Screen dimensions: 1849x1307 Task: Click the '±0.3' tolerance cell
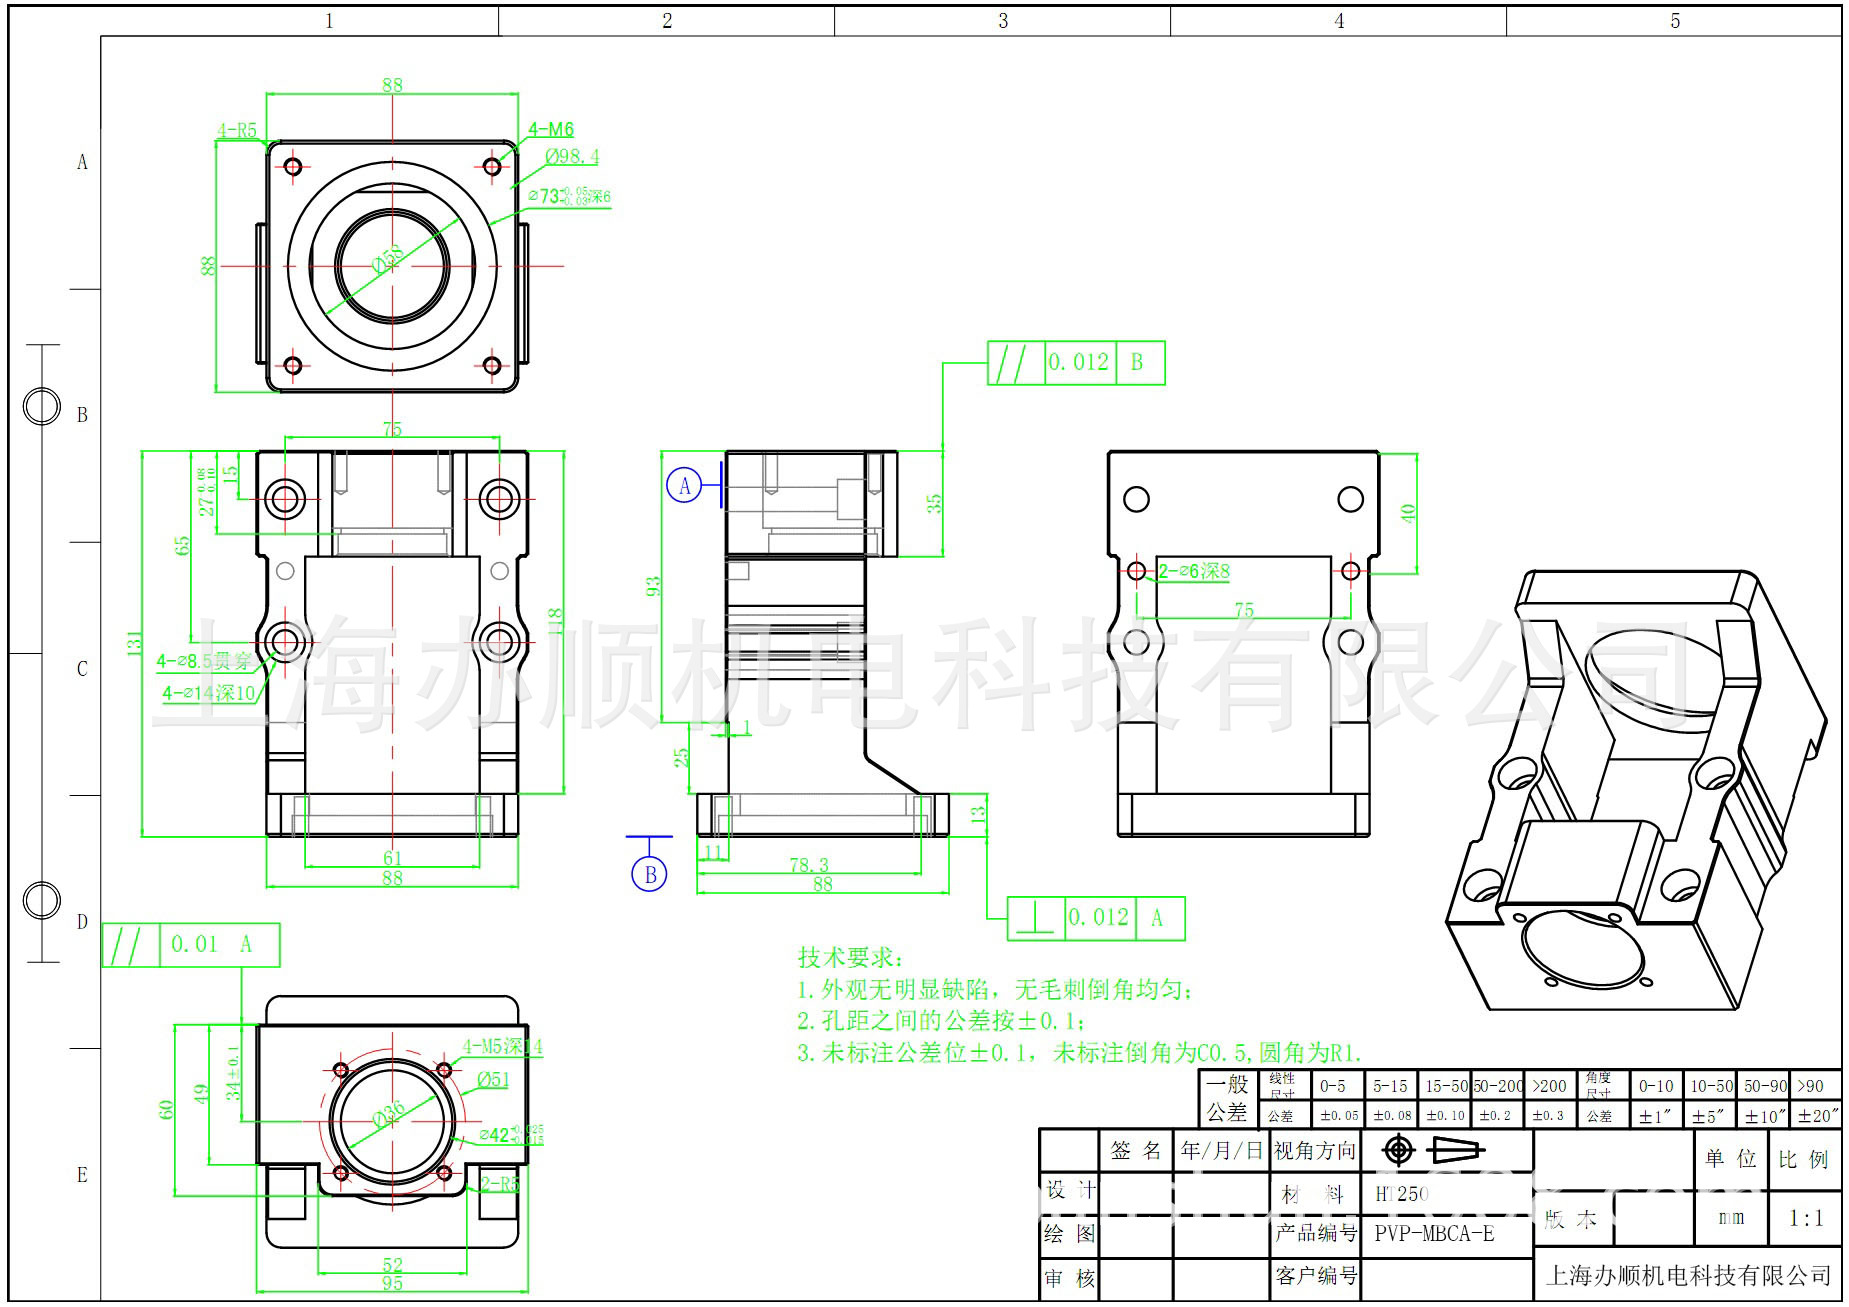(x=1548, y=1116)
